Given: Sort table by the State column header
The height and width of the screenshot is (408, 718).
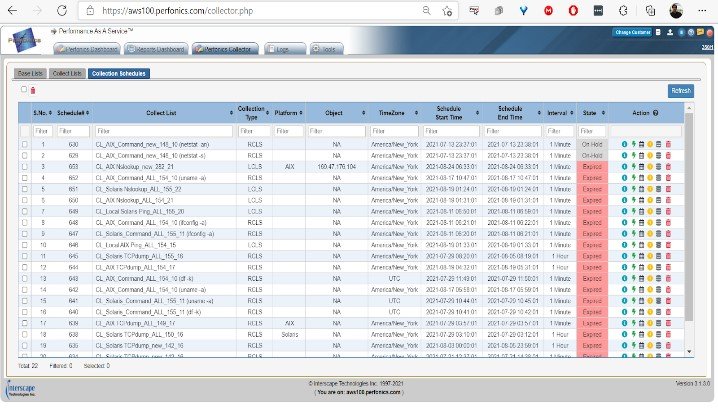Looking at the screenshot, I should click(589, 112).
